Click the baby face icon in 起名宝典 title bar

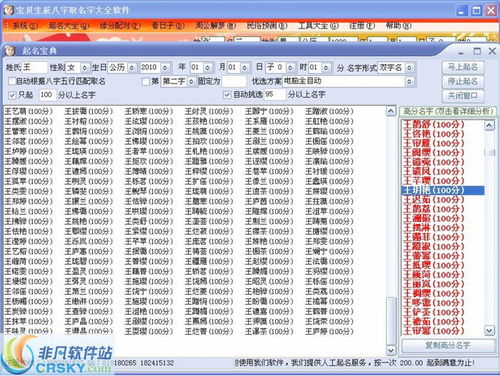pyautogui.click(x=9, y=51)
